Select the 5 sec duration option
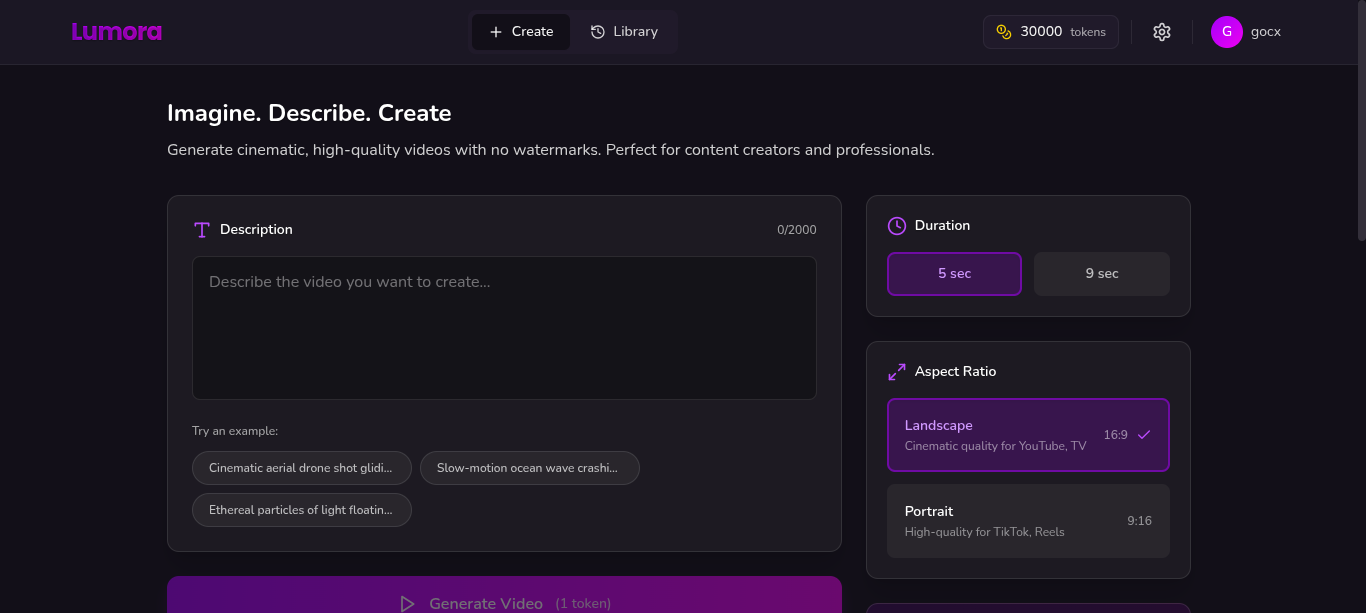 [954, 273]
